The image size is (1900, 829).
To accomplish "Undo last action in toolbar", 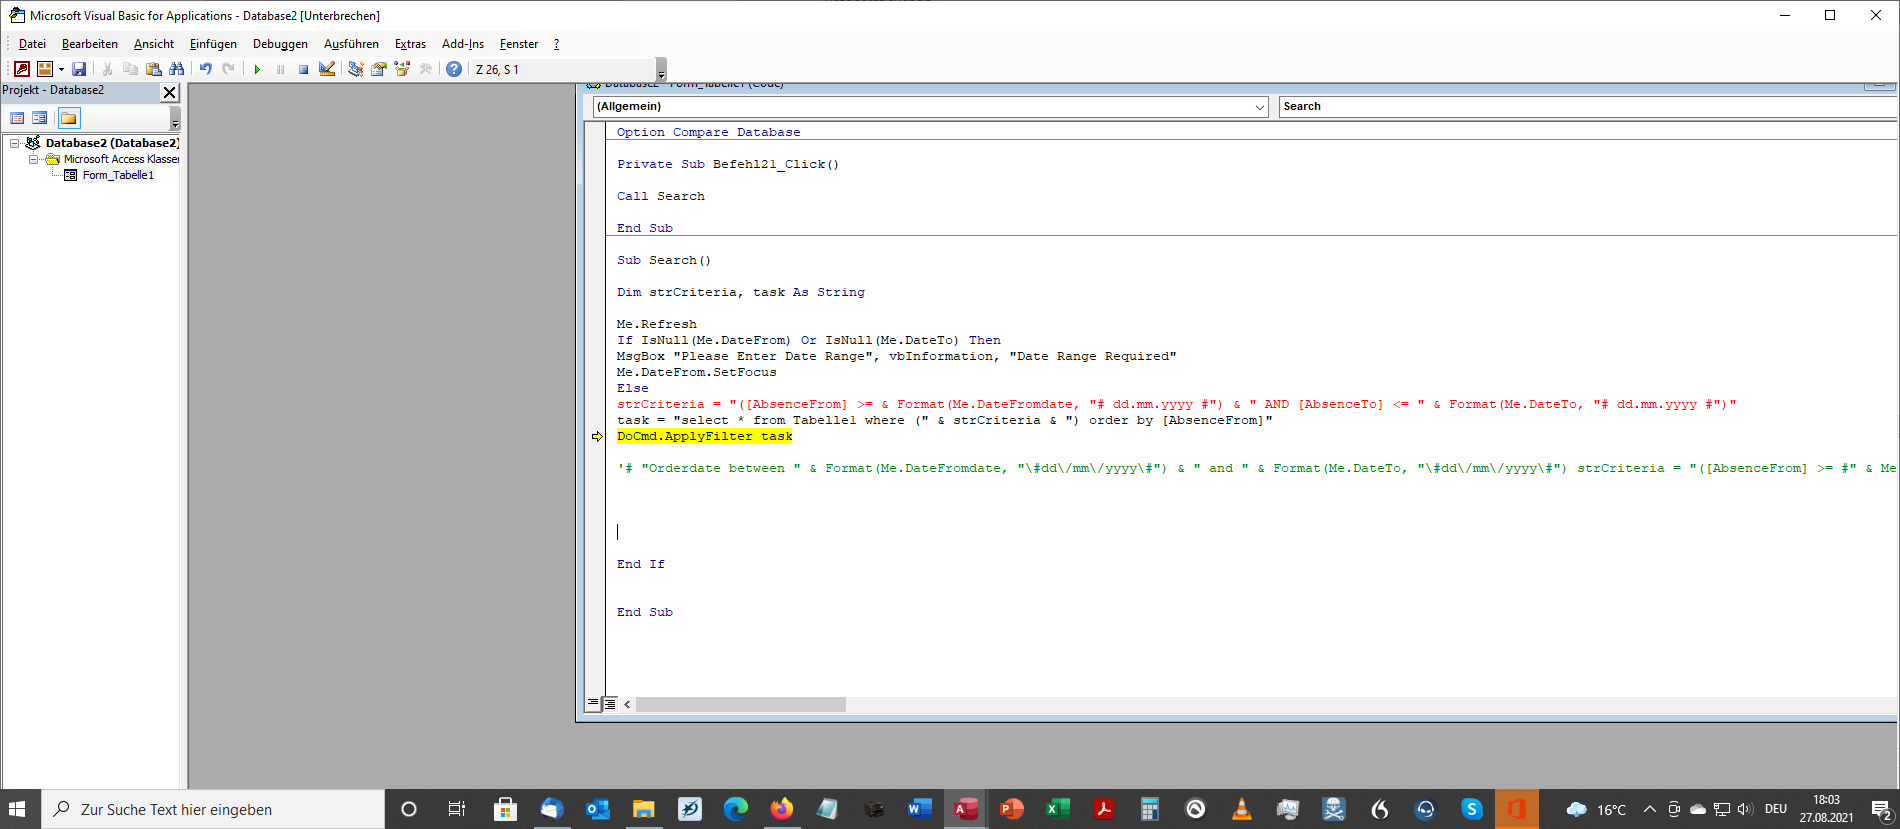I will click(x=205, y=69).
